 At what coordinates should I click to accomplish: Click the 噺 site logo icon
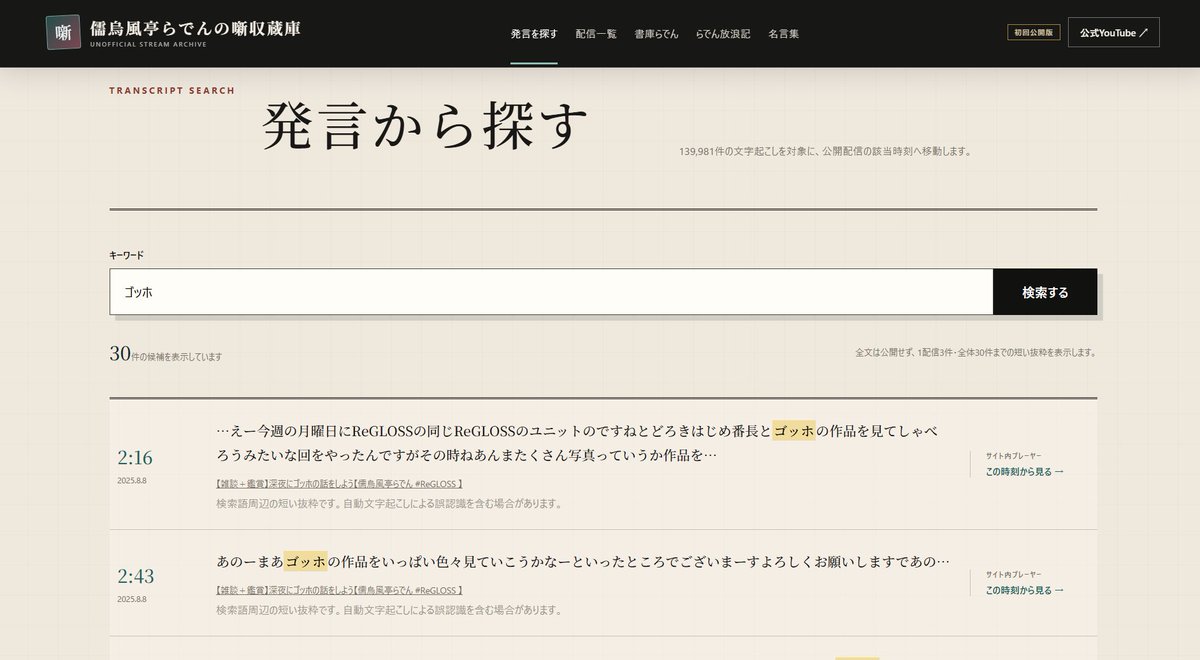64,32
